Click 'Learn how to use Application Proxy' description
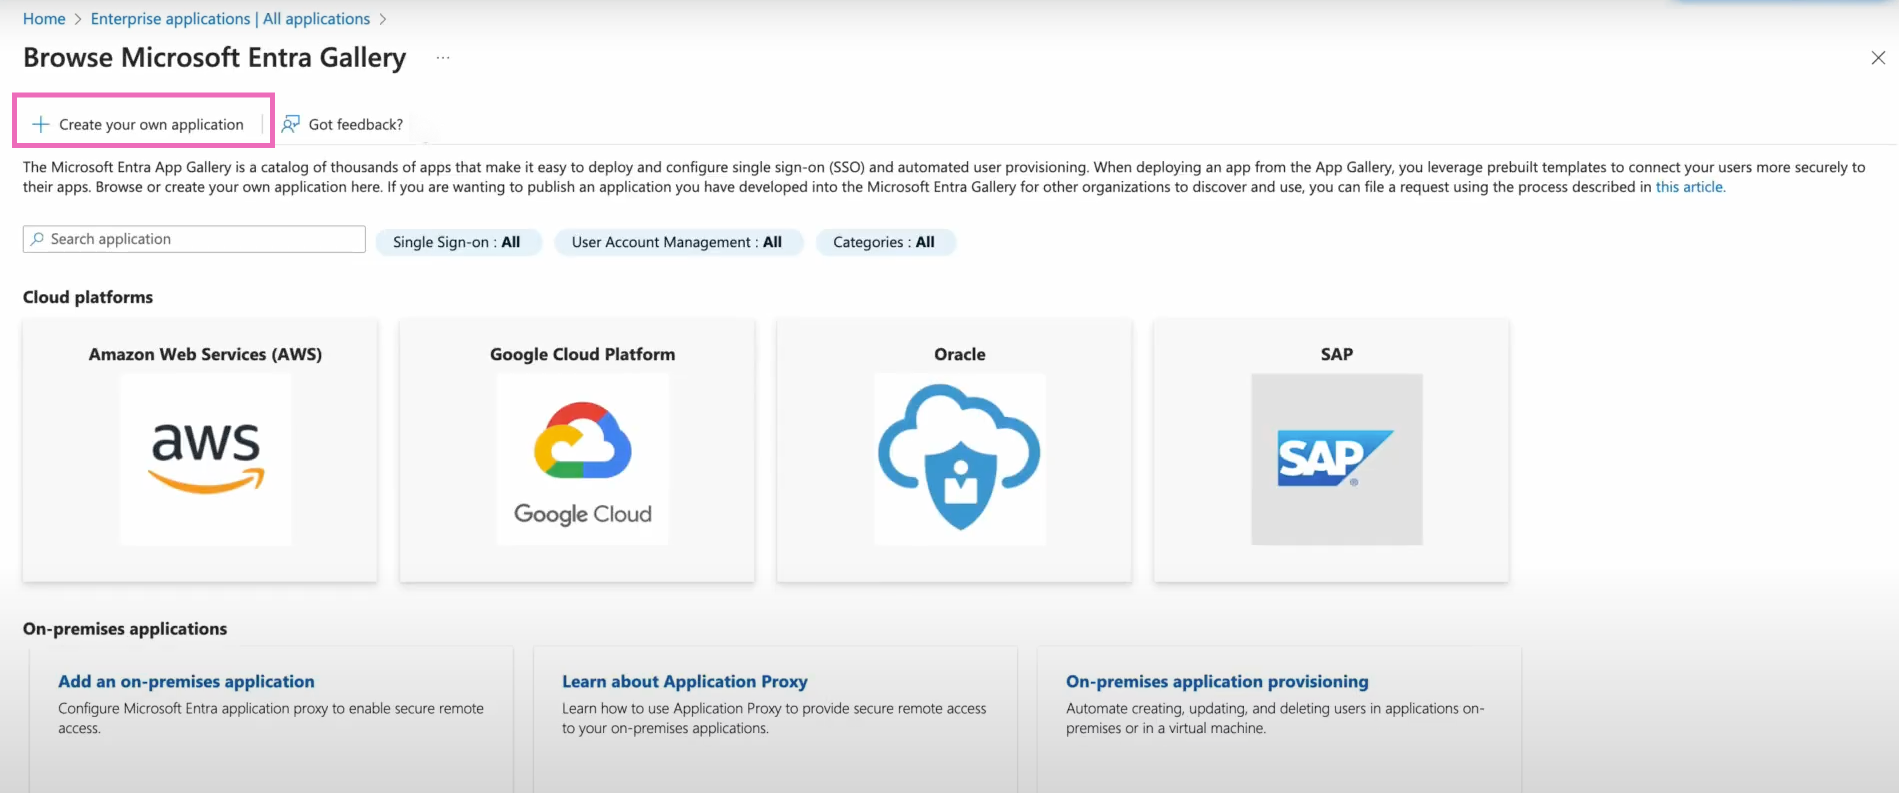 point(774,718)
